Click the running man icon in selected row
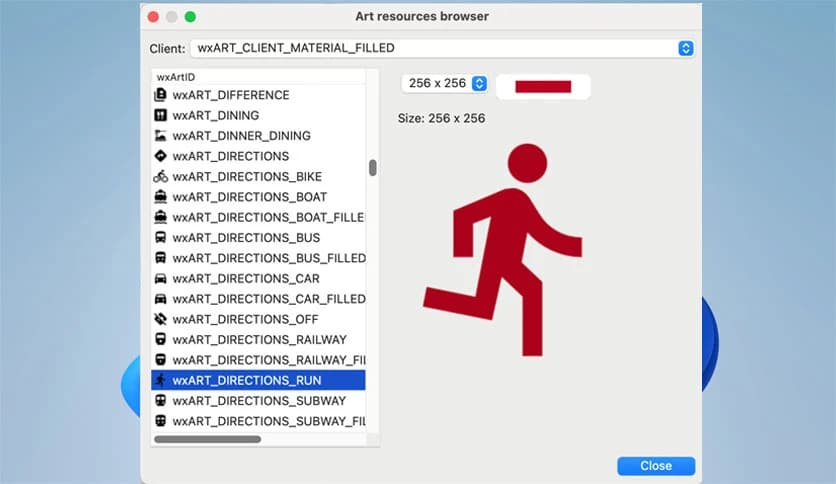Screen dimensions: 836x484 160,380
